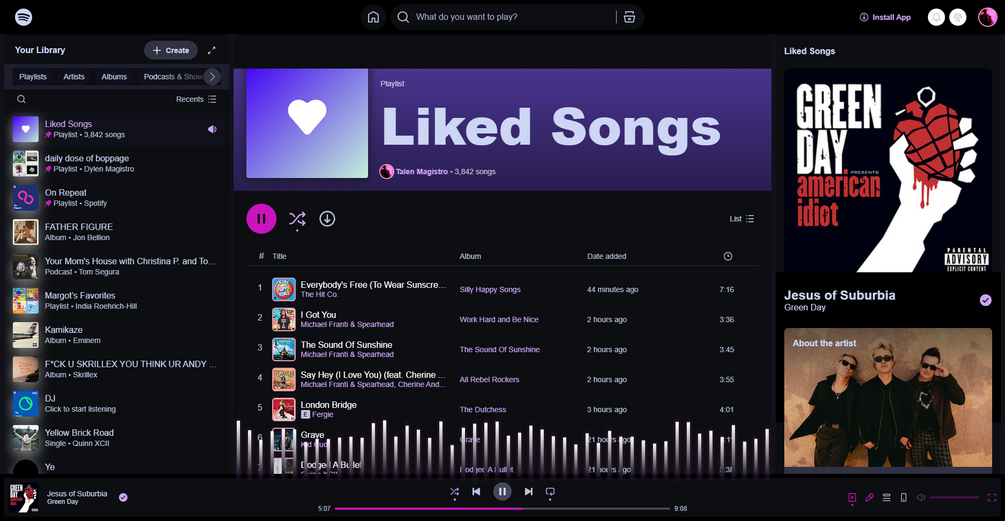The image size is (1005, 521).
Task: Click album art thumbnail in player bar
Action: coord(24,498)
